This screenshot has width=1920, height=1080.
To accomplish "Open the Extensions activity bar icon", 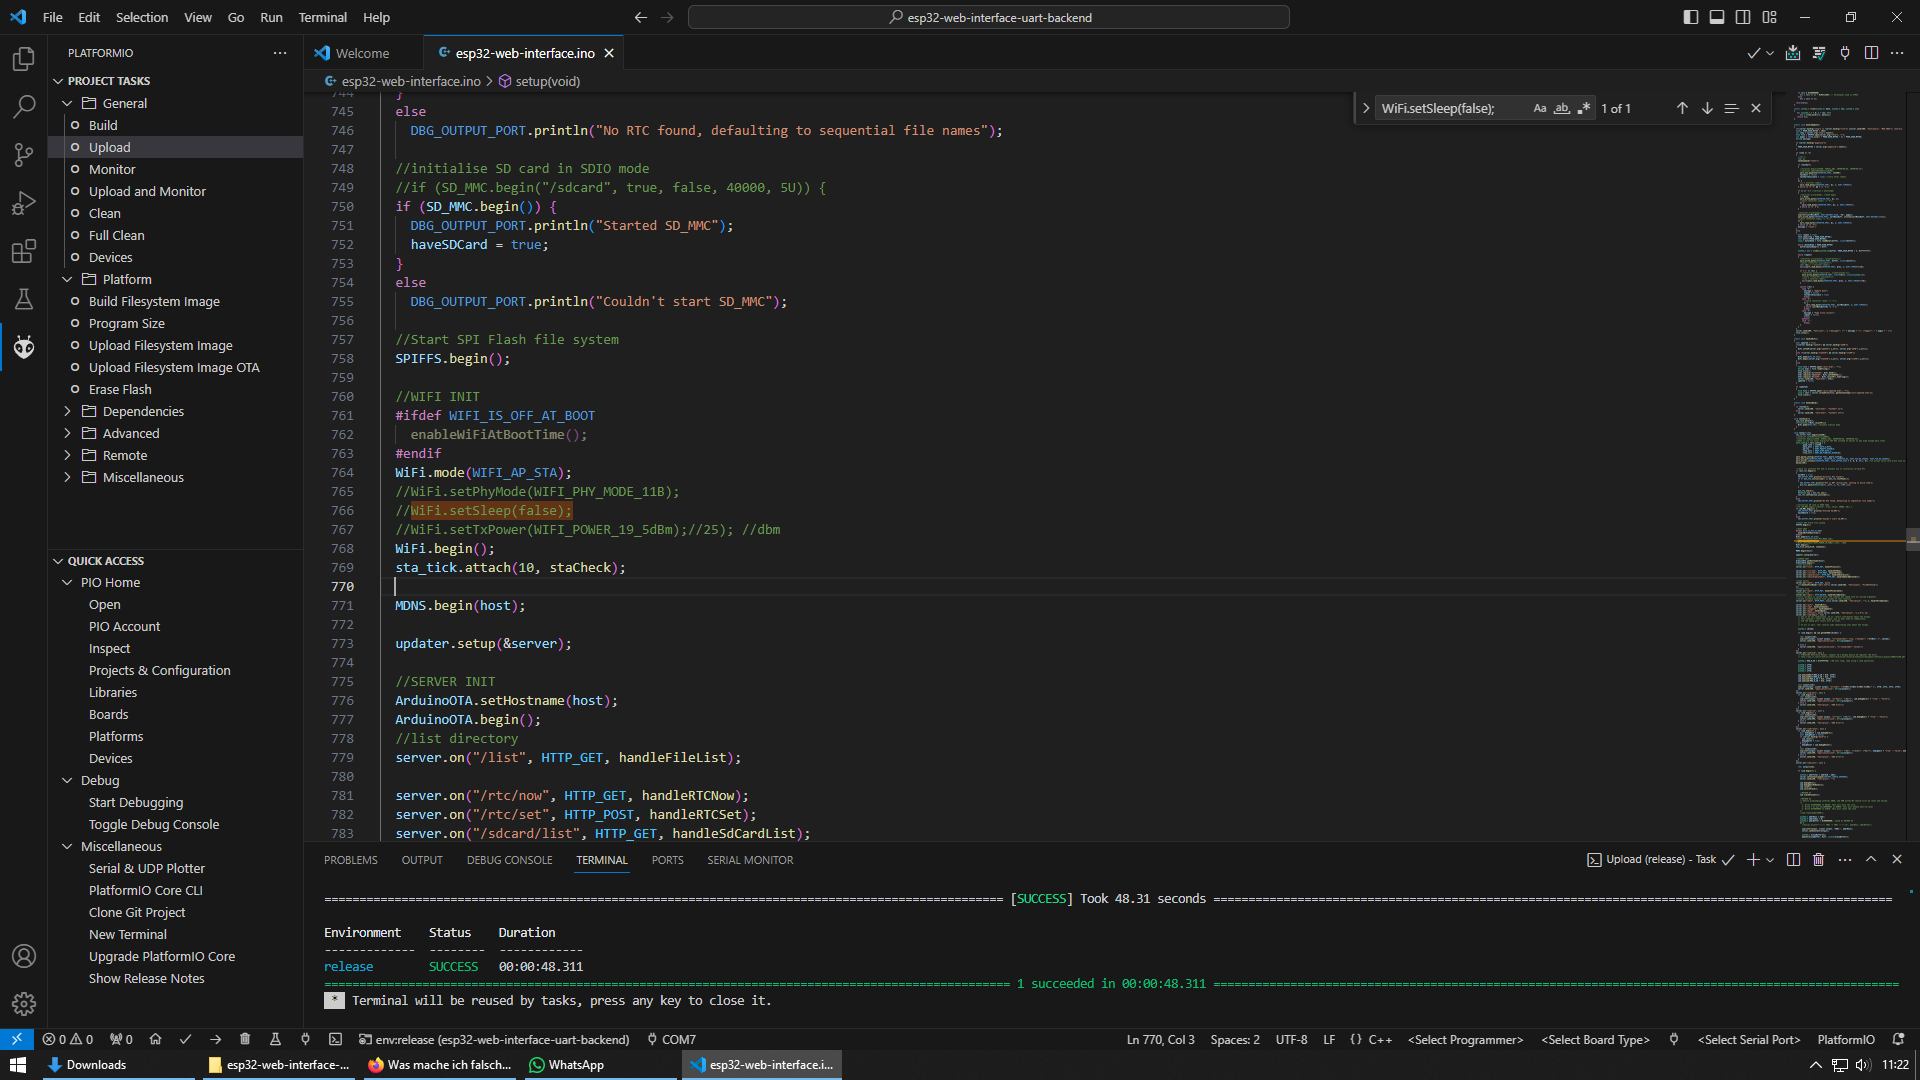I will [x=24, y=251].
